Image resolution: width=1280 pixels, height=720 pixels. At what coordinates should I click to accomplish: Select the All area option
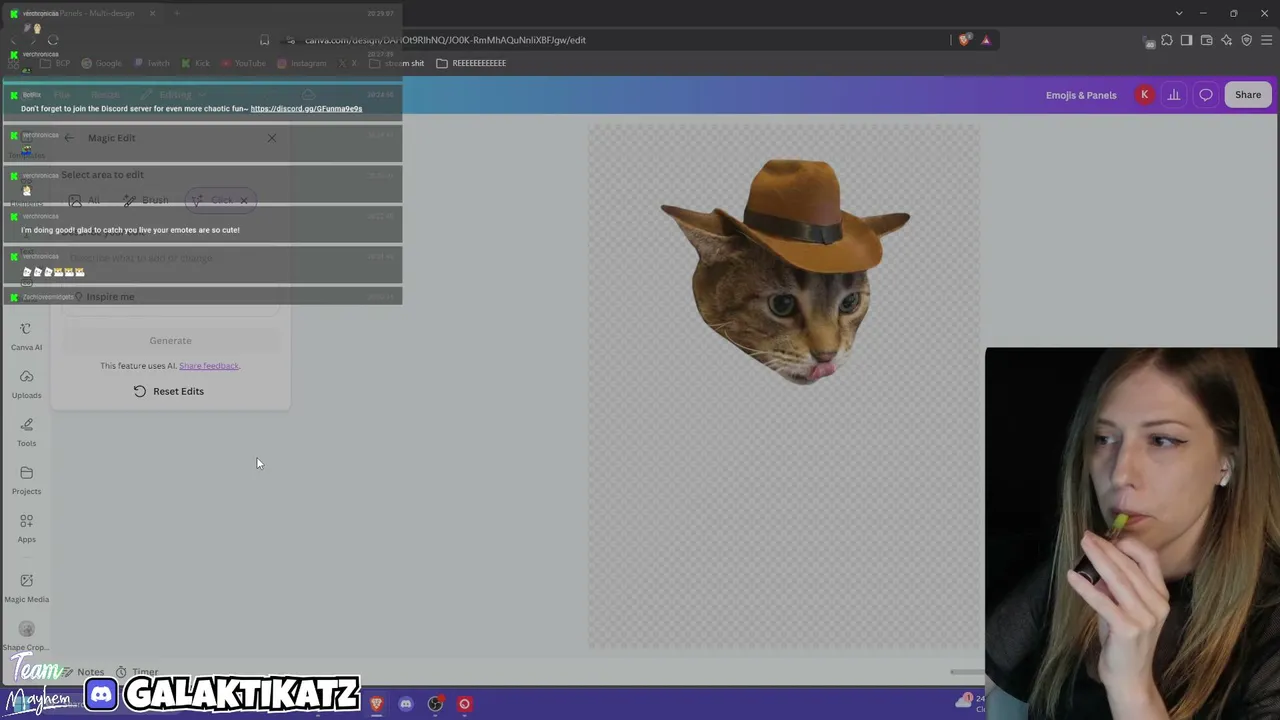click(84, 201)
